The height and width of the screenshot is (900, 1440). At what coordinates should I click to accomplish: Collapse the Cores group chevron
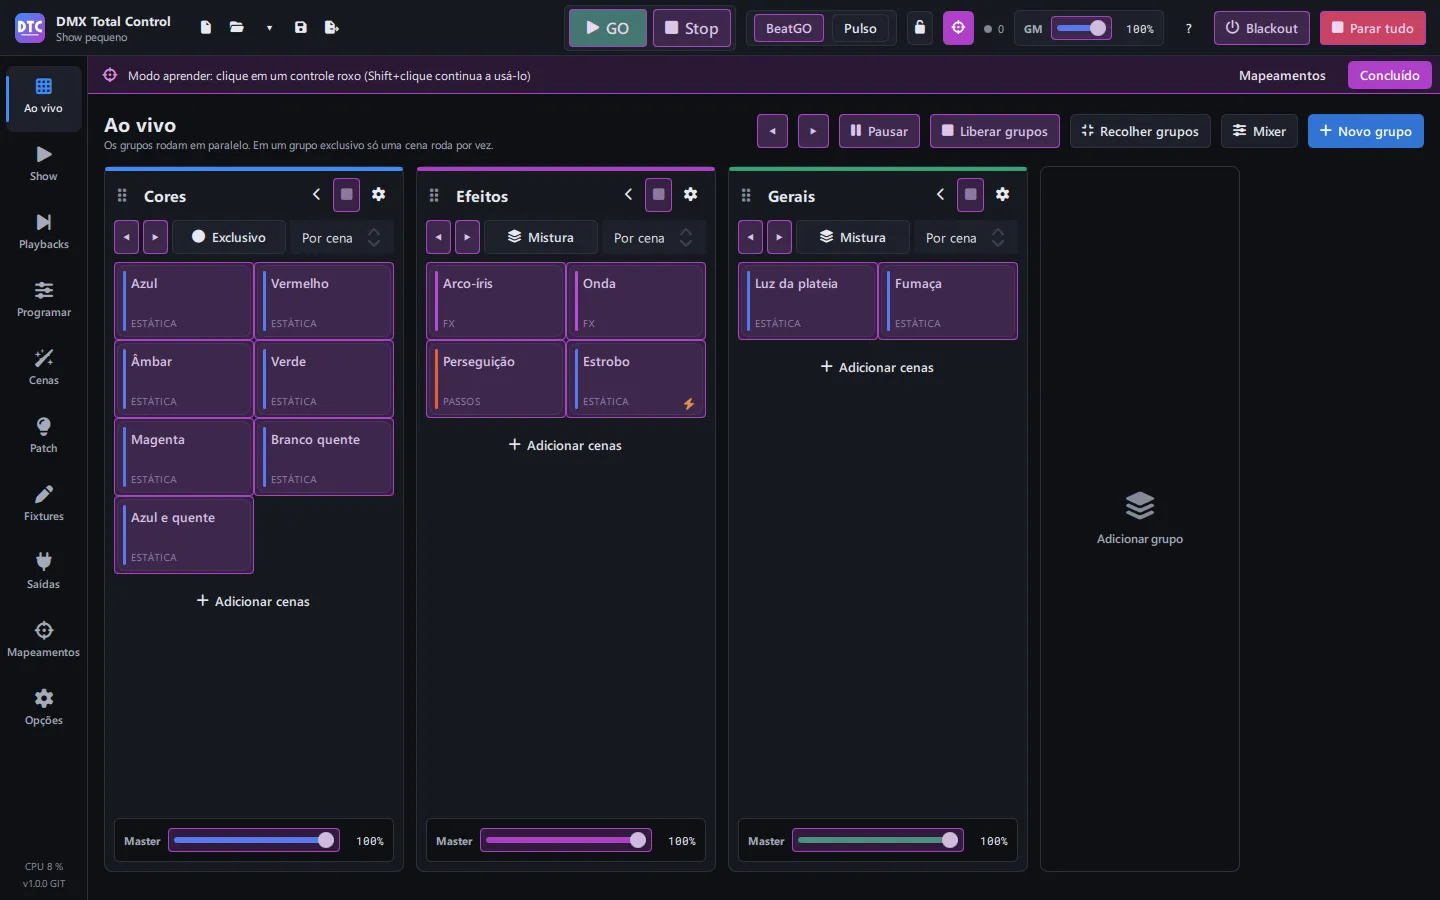pos(316,195)
